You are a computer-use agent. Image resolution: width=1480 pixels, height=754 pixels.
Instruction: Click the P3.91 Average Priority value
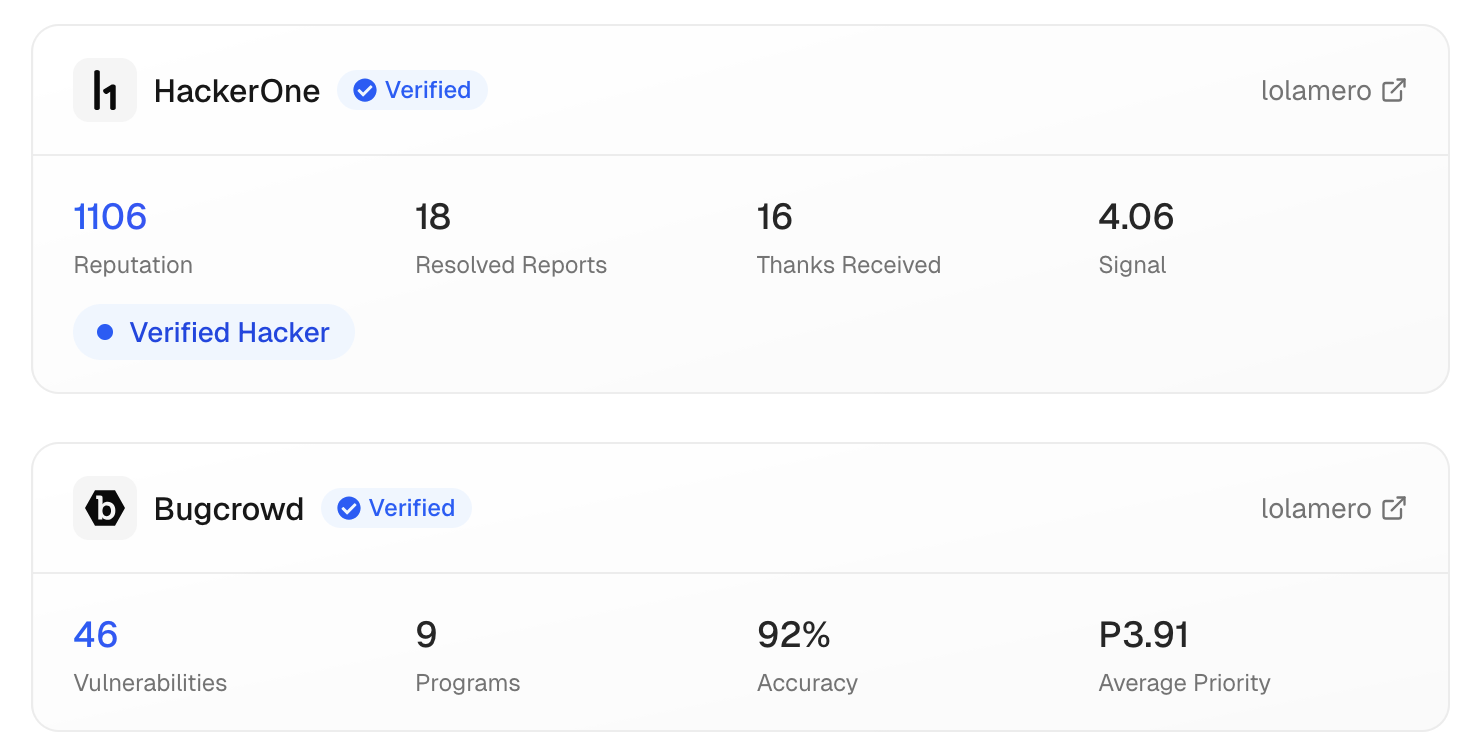click(1144, 635)
